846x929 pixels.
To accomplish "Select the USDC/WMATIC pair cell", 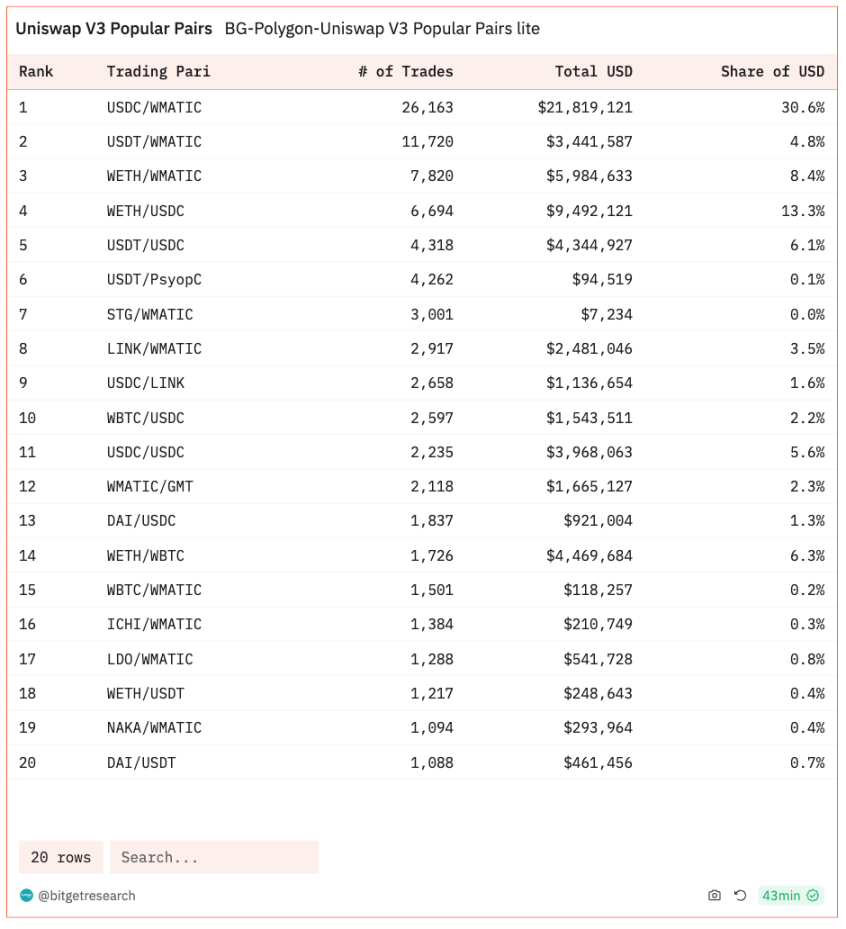I will [154, 107].
